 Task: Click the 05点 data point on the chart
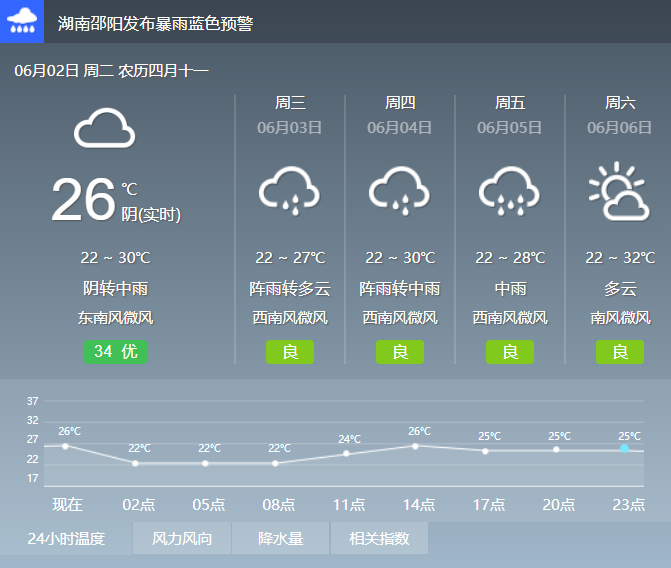point(205,463)
